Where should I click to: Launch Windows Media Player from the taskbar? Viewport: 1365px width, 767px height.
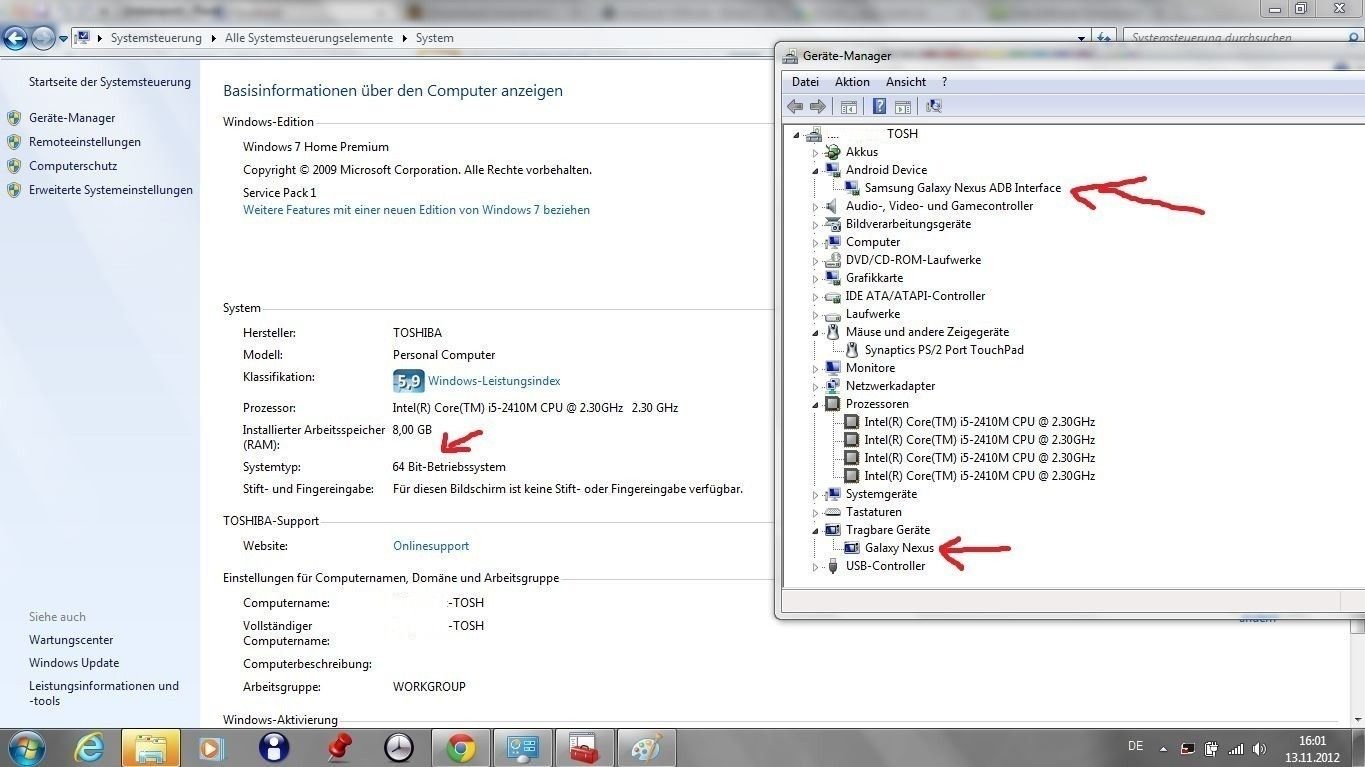211,747
